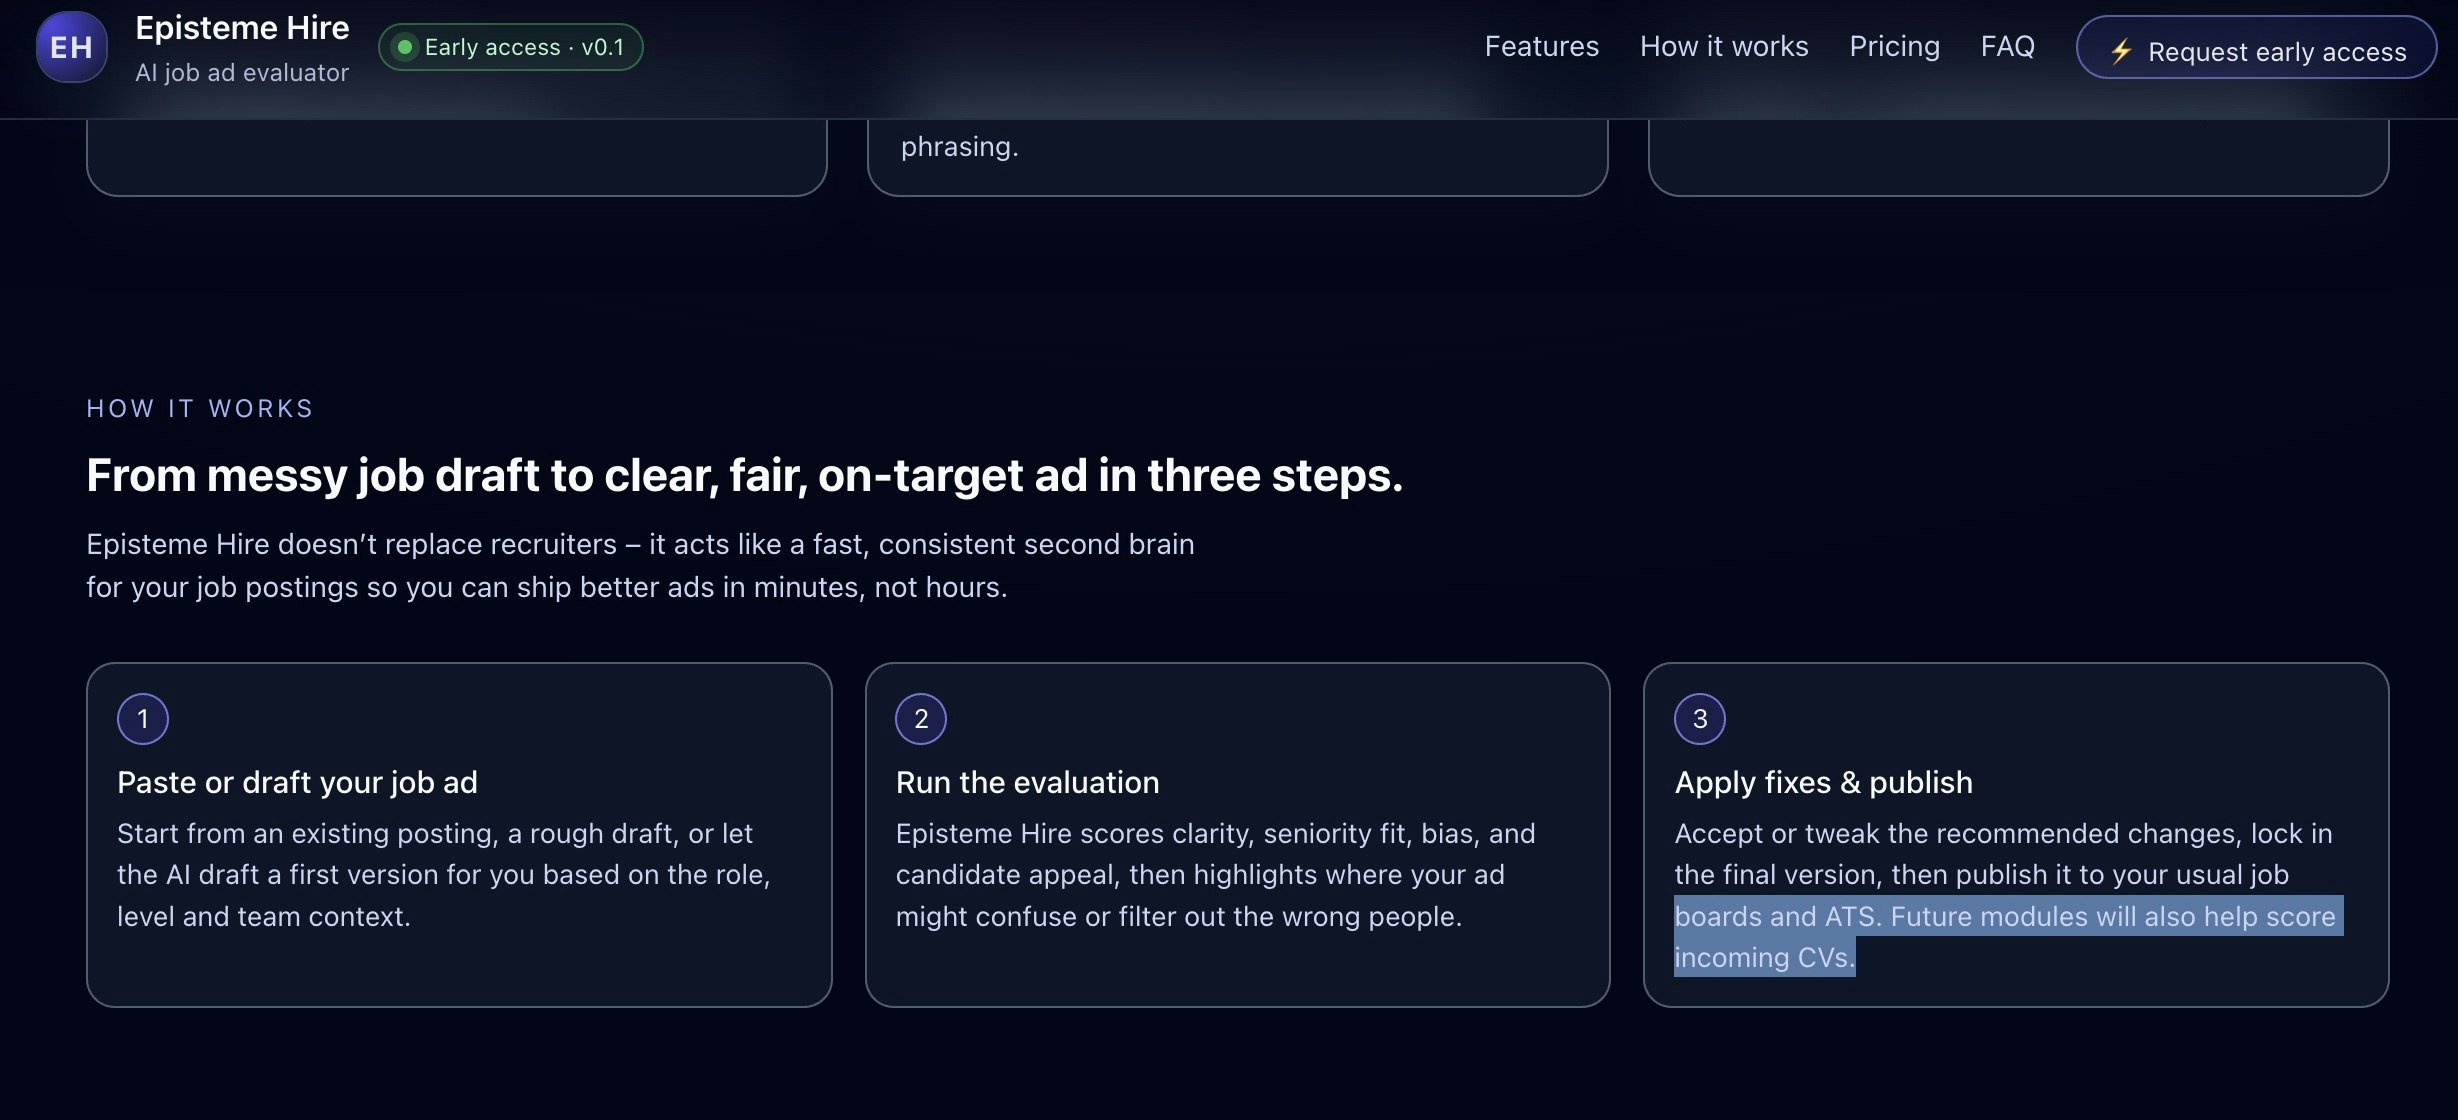The image size is (2458, 1120).
Task: Open the Features navigation item
Action: tap(1541, 46)
